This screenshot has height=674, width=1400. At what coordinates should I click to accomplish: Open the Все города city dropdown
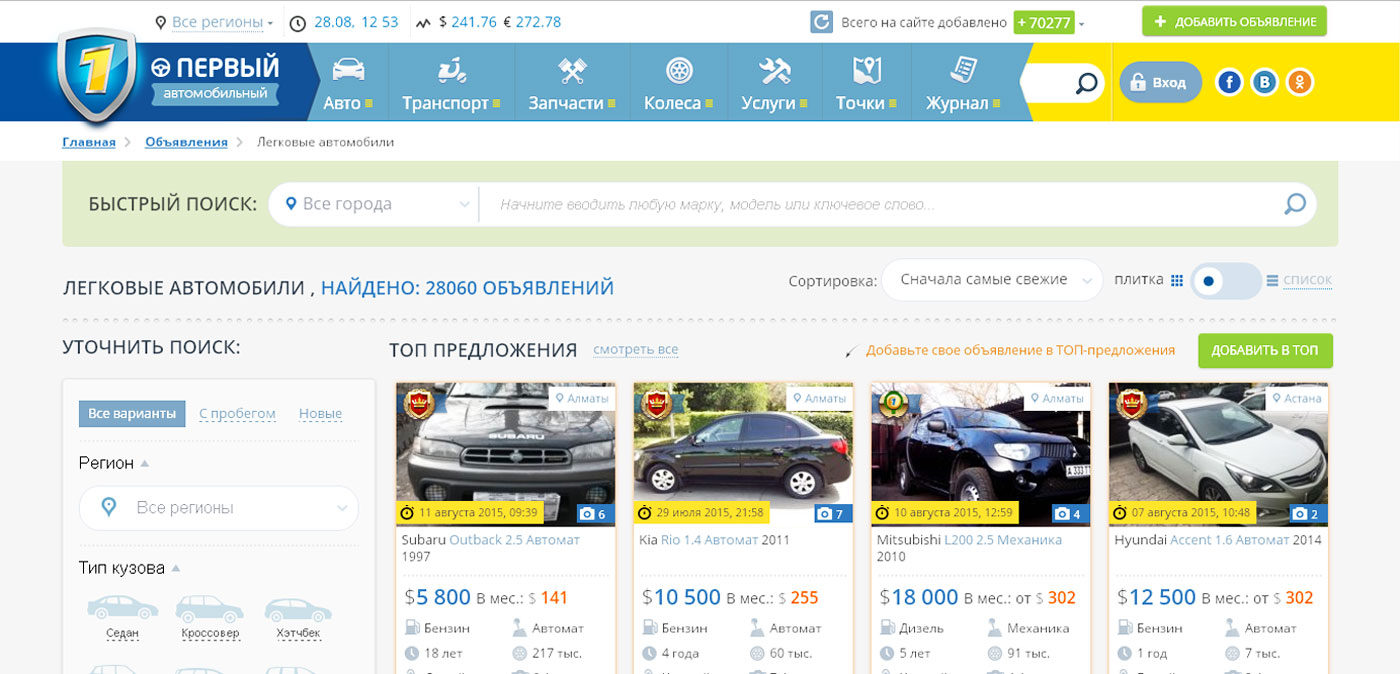[374, 204]
